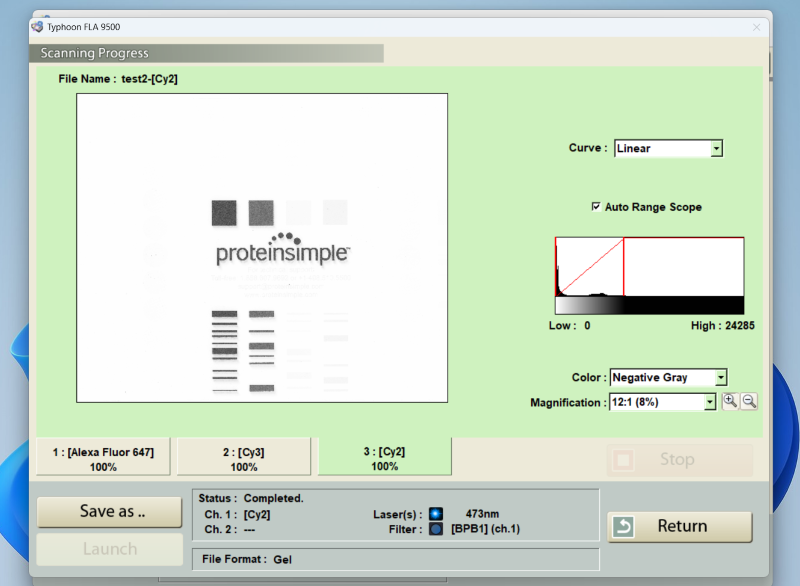Screen dimensions: 800x586
Task: Close the Typhoon FLA 9500 window
Action: [x=756, y=27]
